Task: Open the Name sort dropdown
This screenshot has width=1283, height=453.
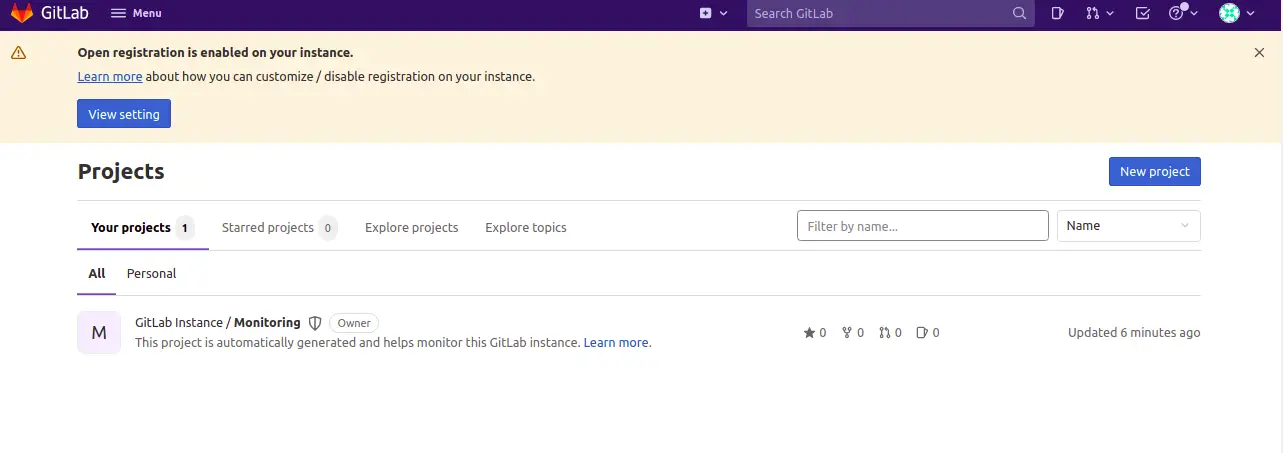Action: pos(1129,226)
